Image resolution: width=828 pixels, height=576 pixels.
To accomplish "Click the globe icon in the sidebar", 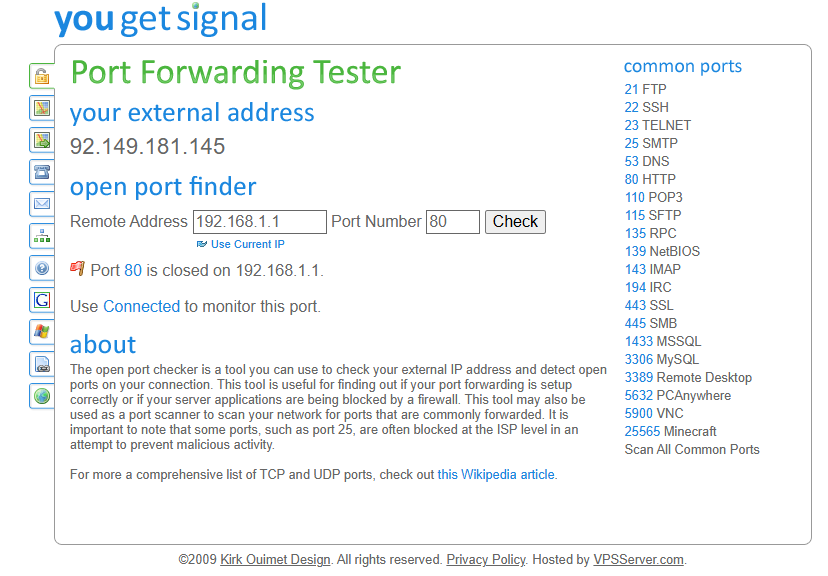I will tap(42, 395).
